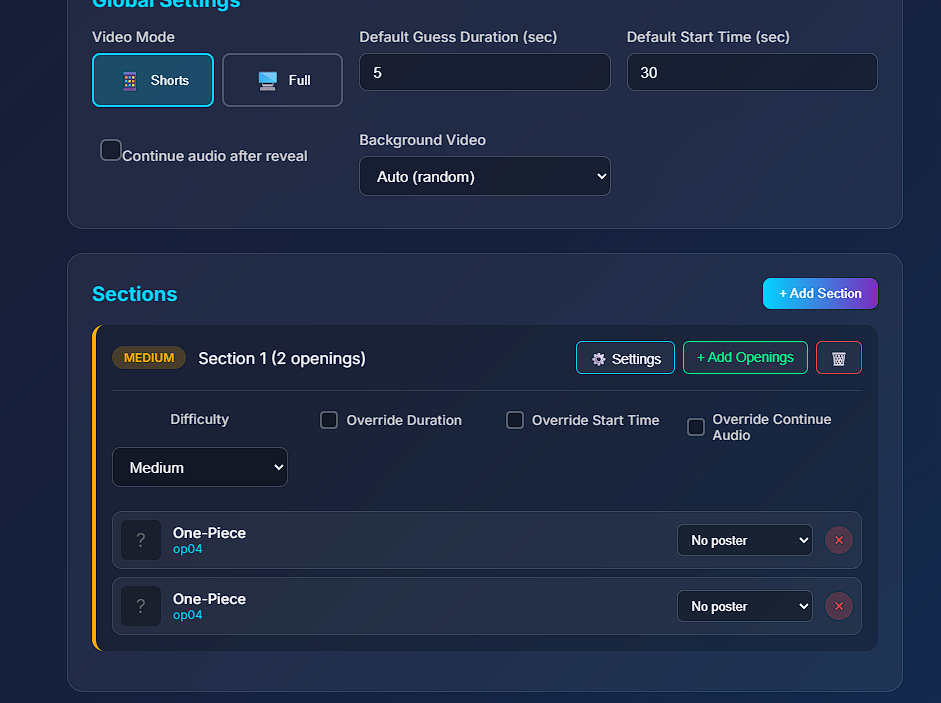Screen dimensions: 941x703
Task: Open poster dropdown for first One-Piece
Action: click(x=745, y=540)
